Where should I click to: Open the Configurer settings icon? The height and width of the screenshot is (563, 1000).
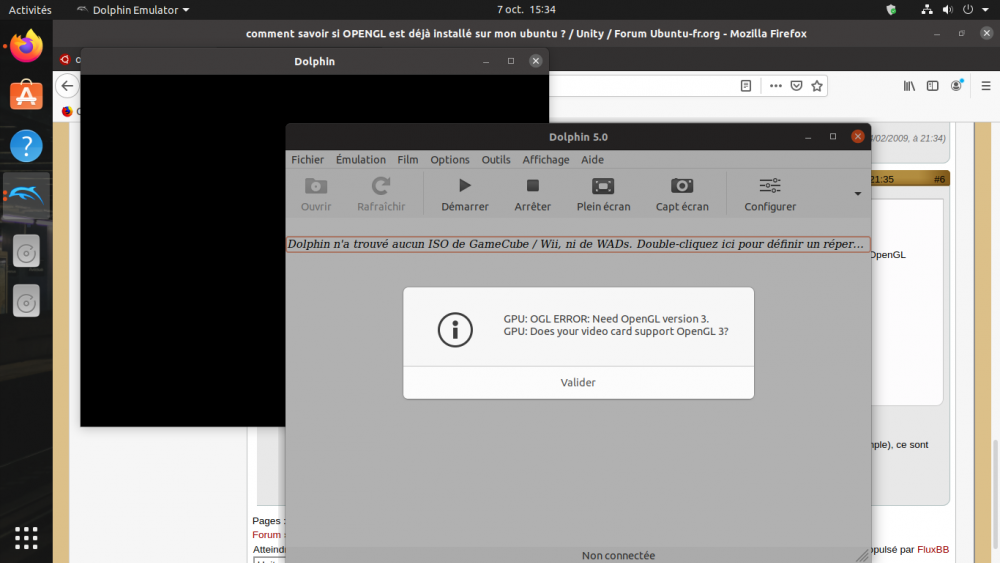point(770,194)
